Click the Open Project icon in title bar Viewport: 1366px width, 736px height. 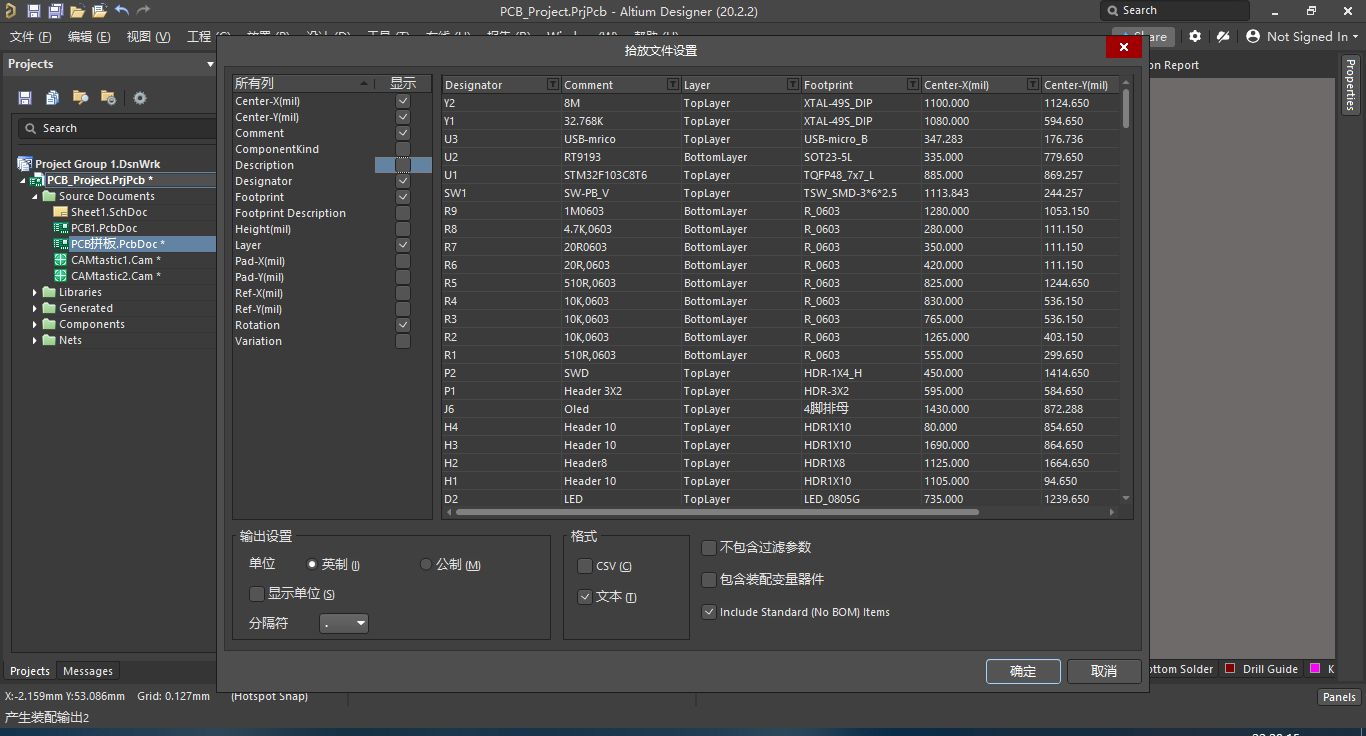point(99,11)
